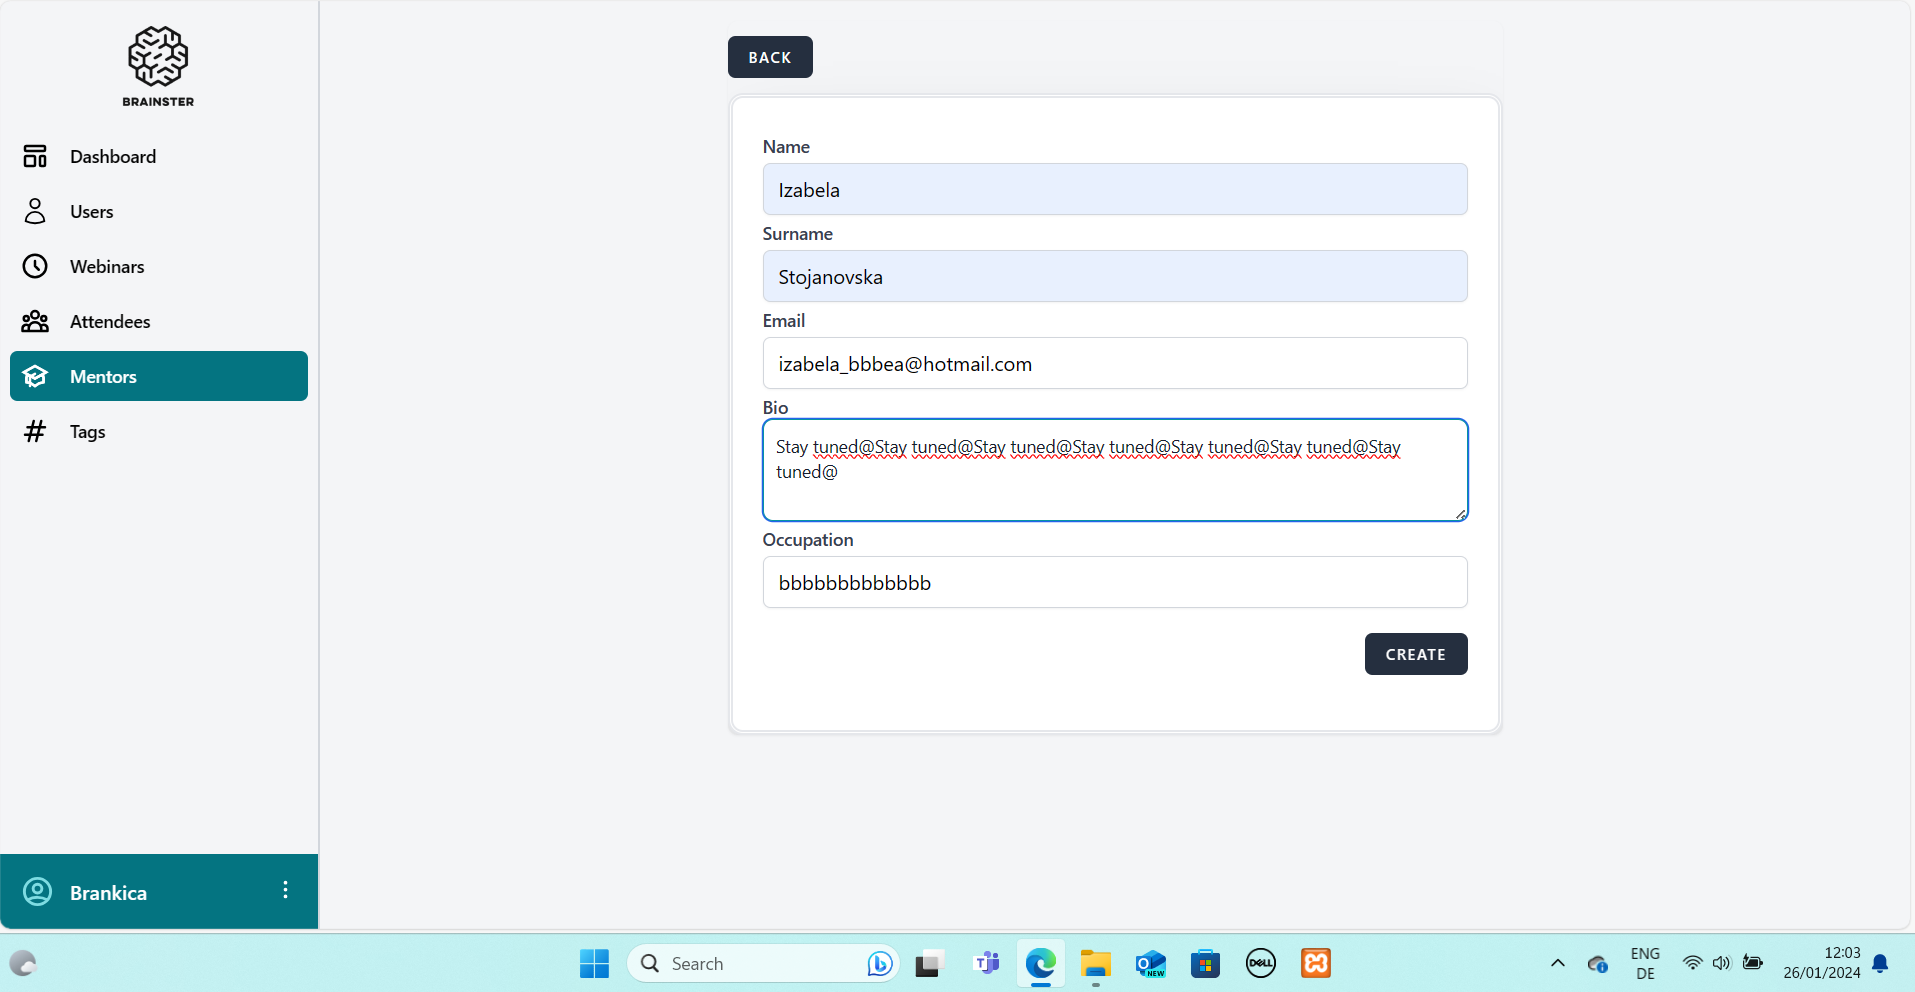Open the Dashboard icon in sidebar

click(x=35, y=156)
